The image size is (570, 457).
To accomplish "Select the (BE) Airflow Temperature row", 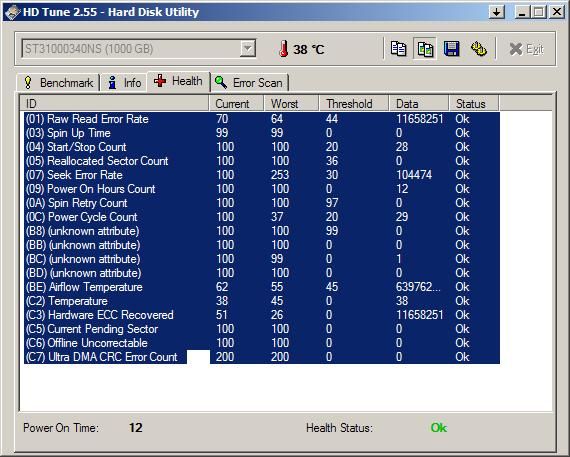I will [x=262, y=287].
